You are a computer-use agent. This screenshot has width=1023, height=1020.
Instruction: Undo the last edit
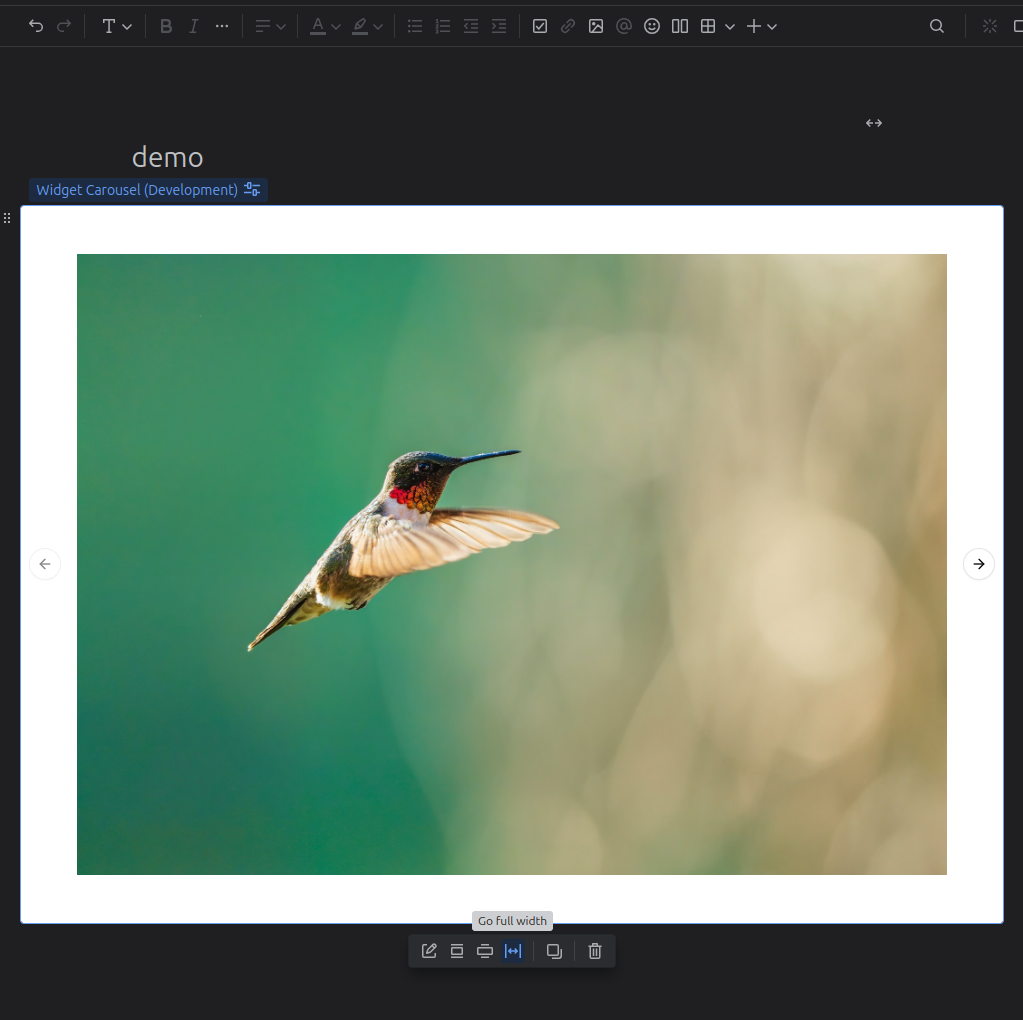point(36,26)
